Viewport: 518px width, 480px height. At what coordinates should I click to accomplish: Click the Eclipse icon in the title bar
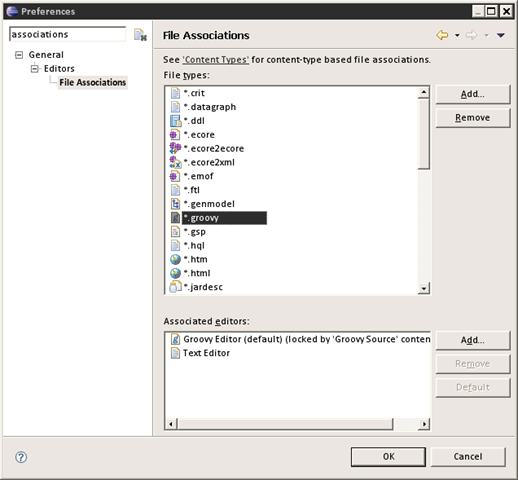pos(12,11)
